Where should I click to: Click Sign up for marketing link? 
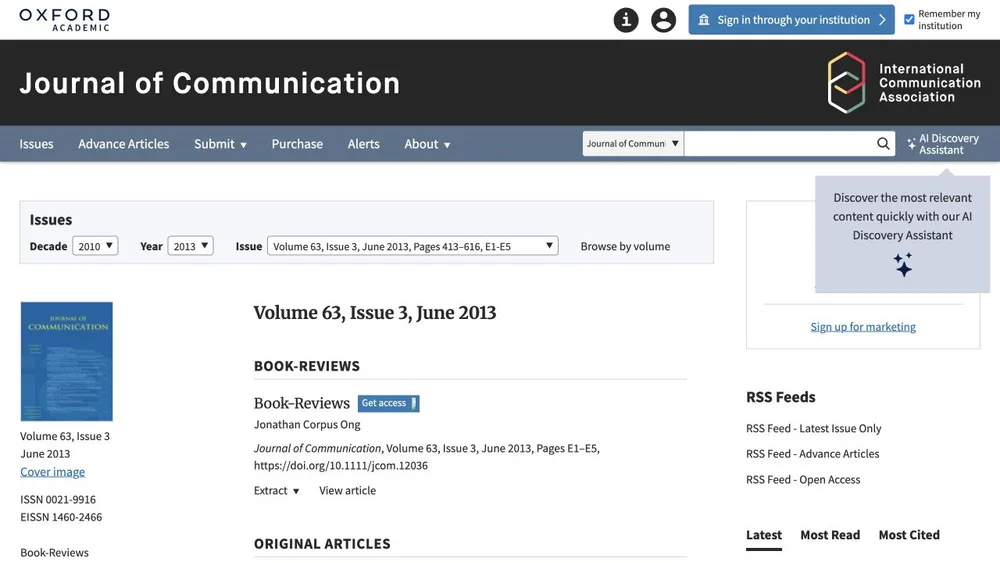point(863,326)
